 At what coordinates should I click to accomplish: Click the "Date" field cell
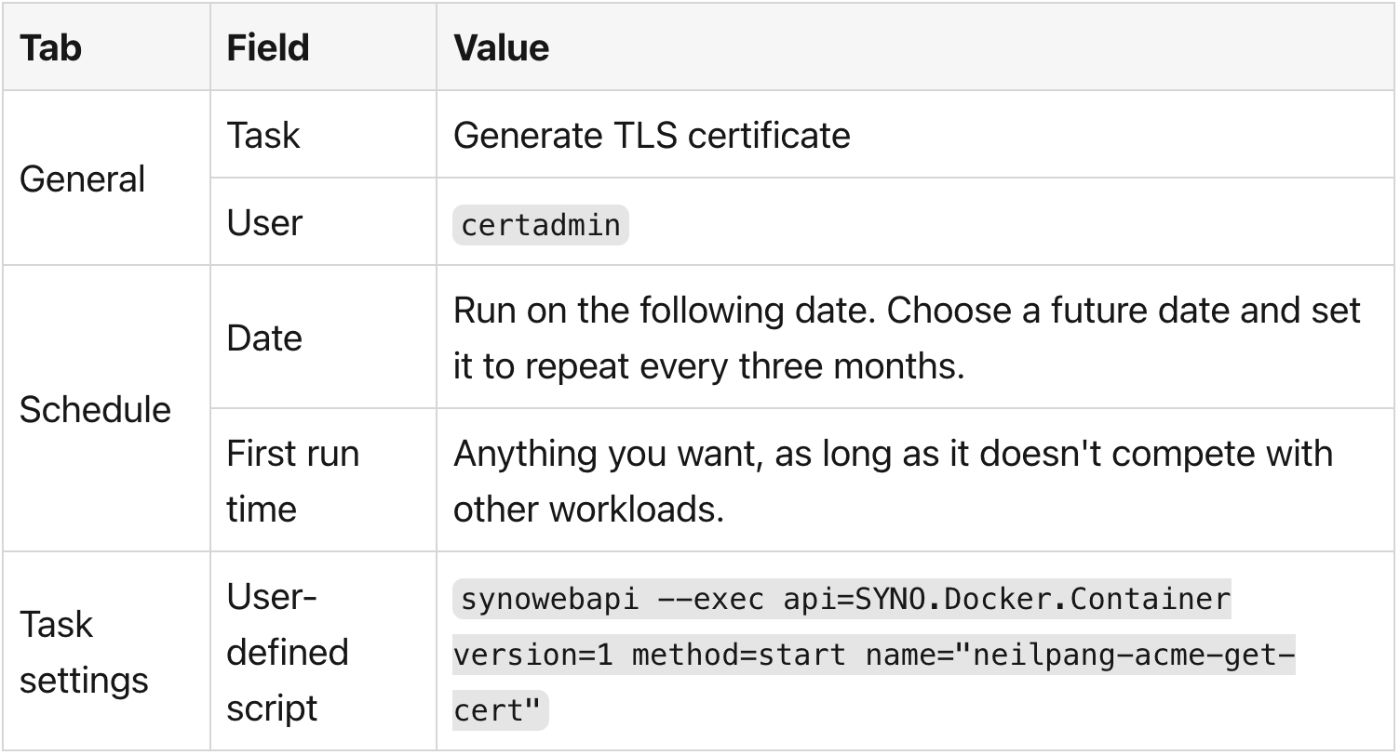(x=264, y=338)
